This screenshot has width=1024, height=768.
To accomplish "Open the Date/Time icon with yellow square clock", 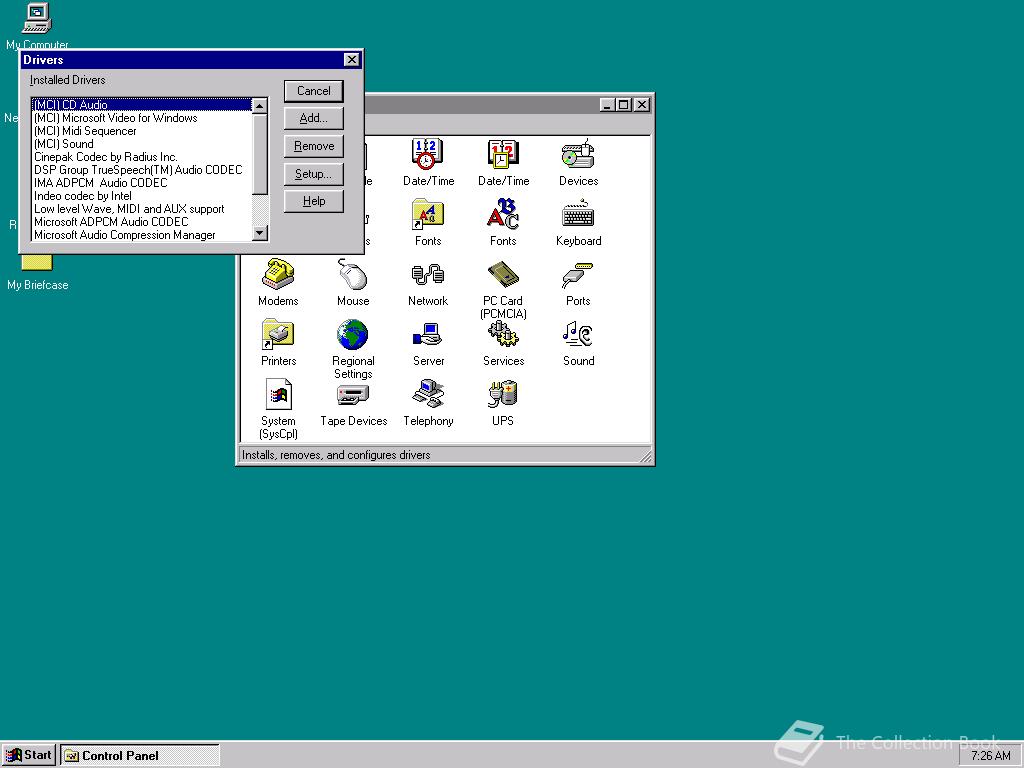I will [503, 154].
